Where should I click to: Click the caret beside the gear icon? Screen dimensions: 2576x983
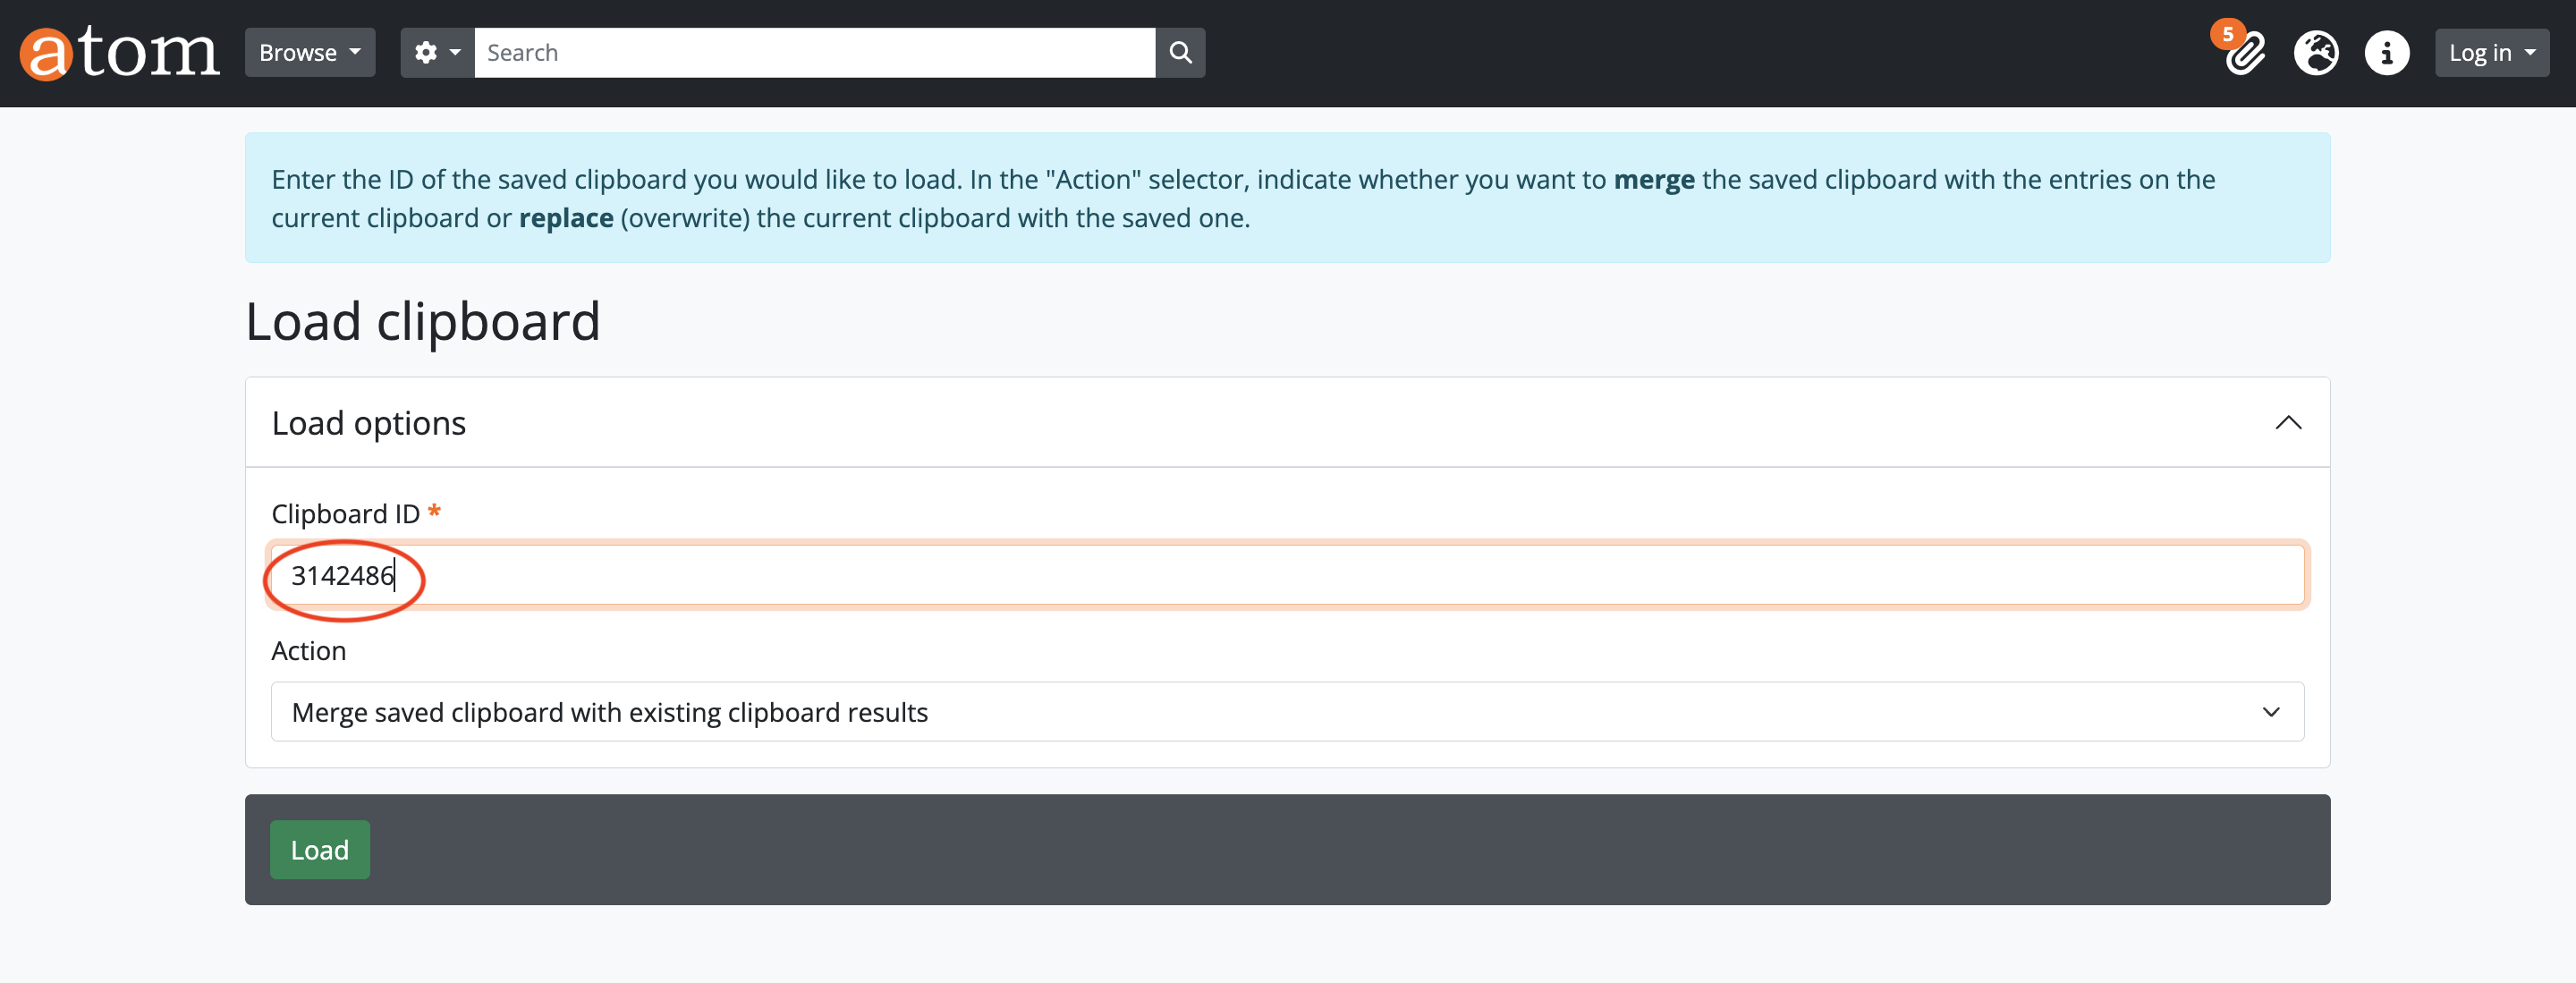(455, 52)
